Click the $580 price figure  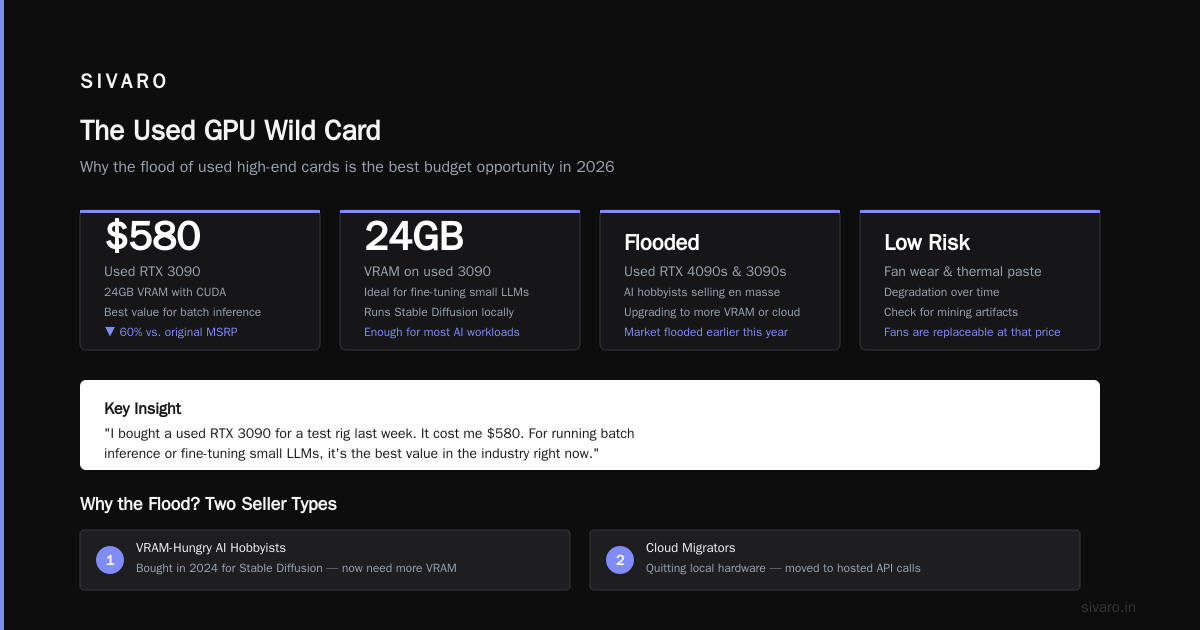pos(153,236)
